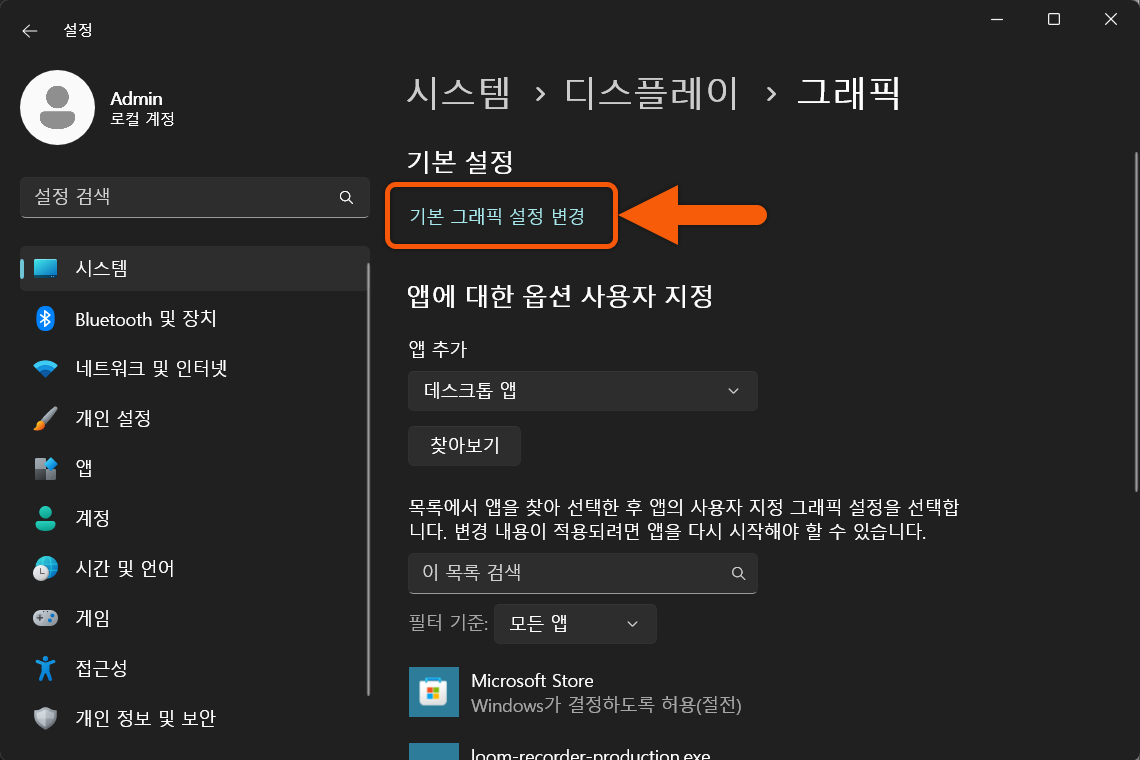The width and height of the screenshot is (1140, 760).
Task: Open the 시스템 settings section icon
Action: coord(44,268)
